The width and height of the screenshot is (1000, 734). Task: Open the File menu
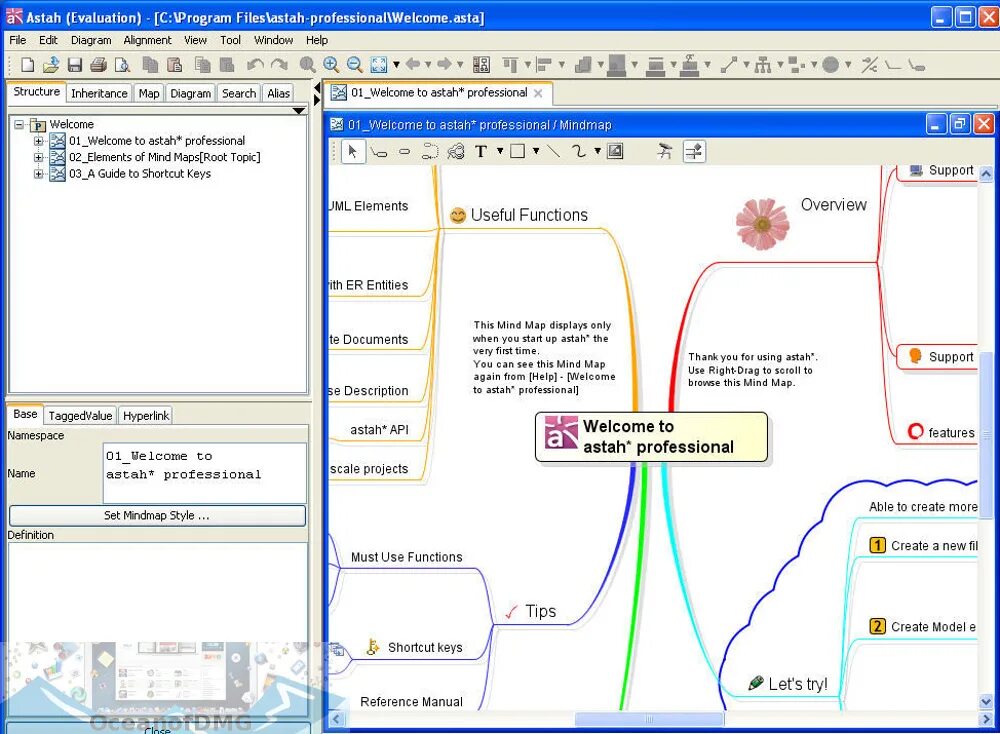point(18,40)
